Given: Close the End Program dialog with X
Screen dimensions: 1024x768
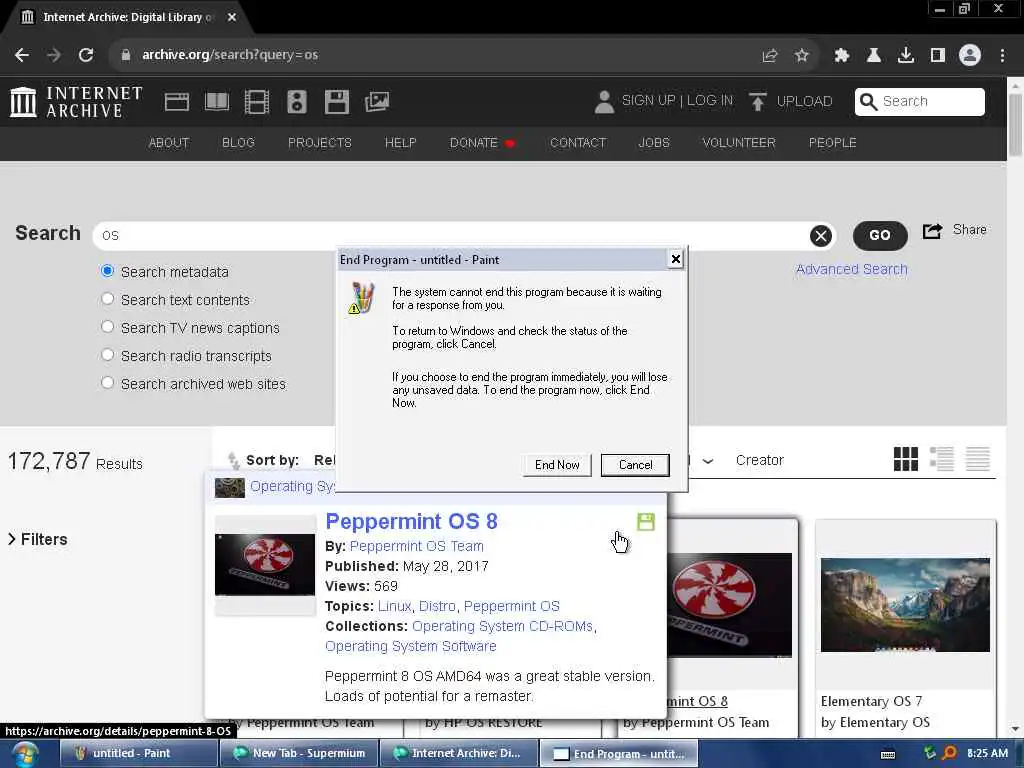Looking at the screenshot, I should pyautogui.click(x=676, y=259).
